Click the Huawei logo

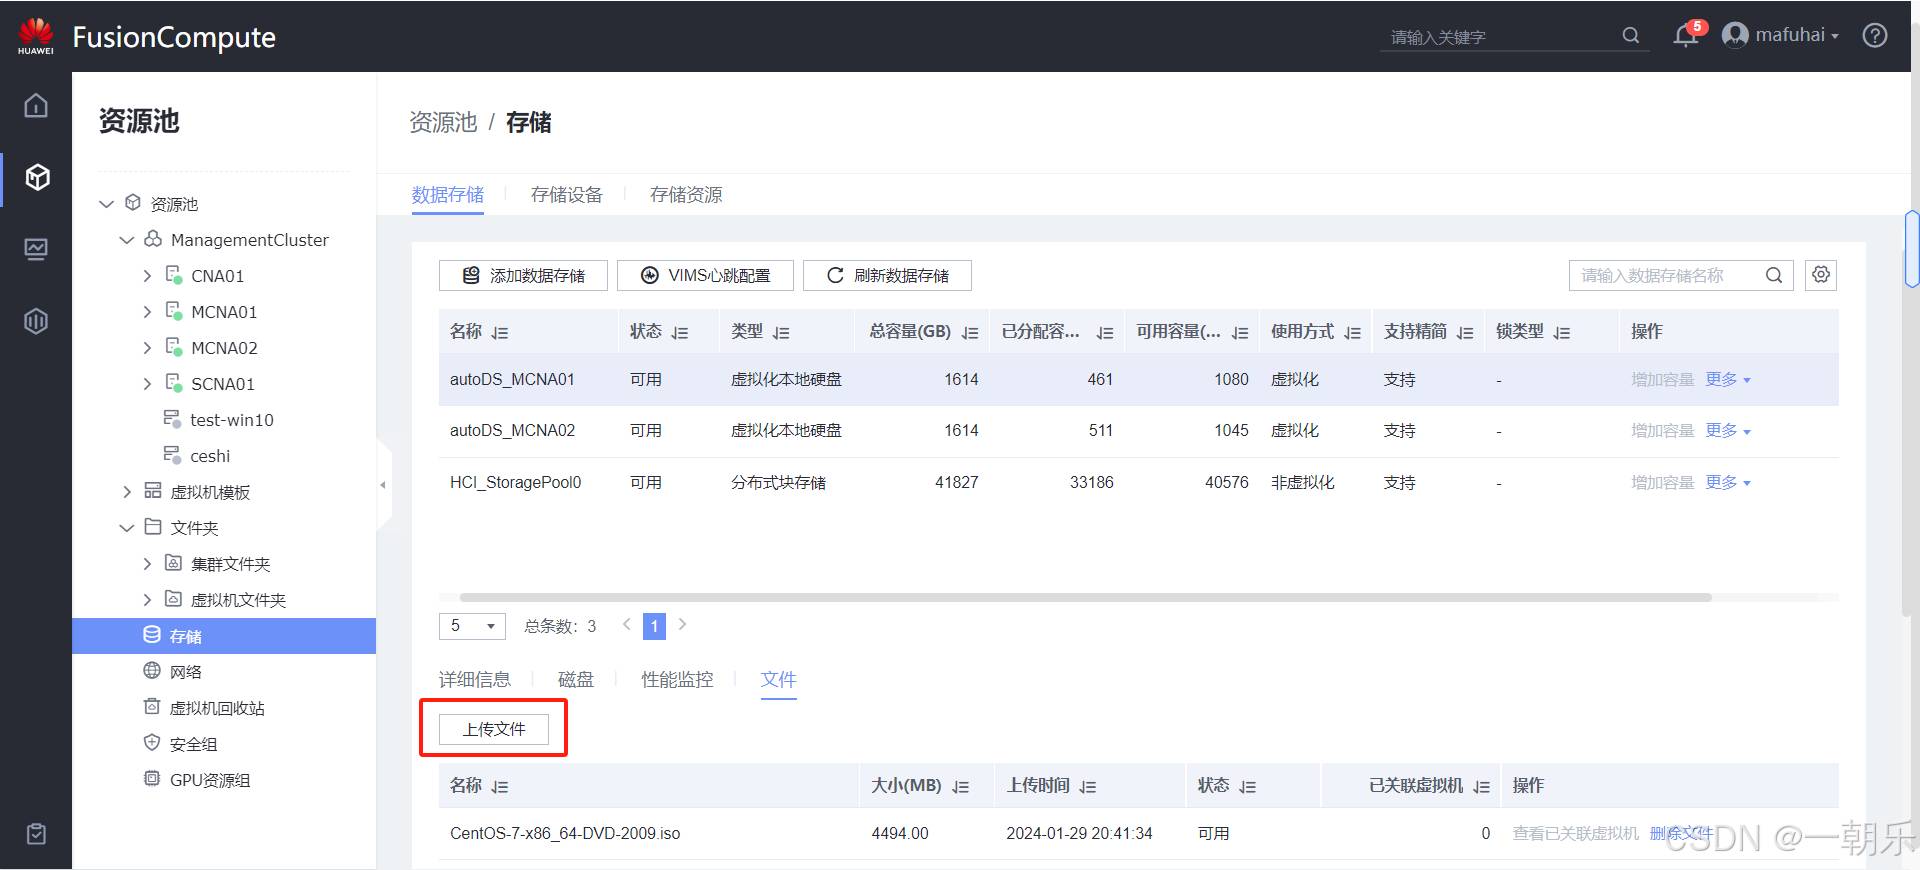[36, 36]
